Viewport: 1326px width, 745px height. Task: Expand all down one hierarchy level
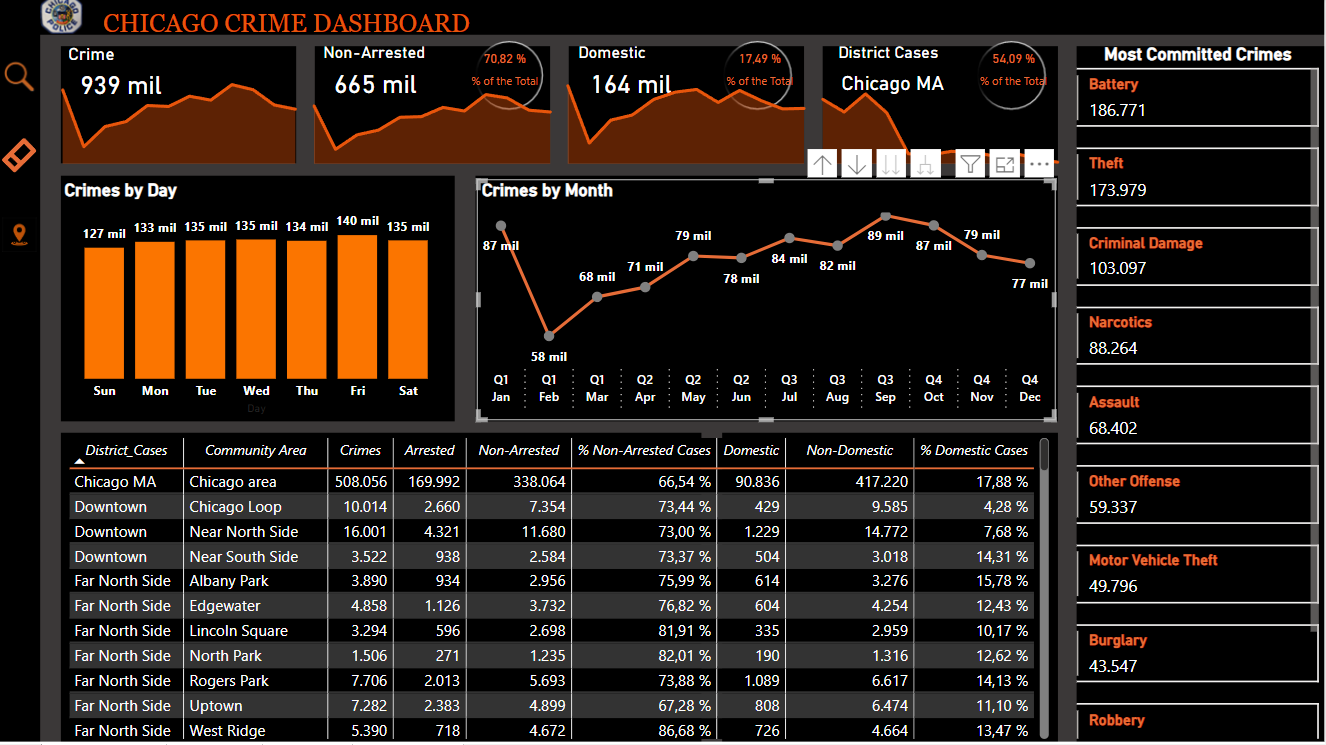(x=926, y=164)
